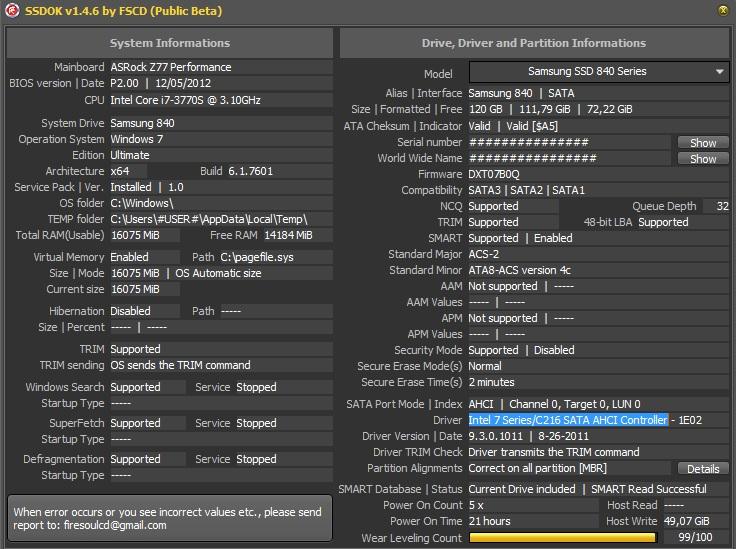Click Driver Version 9.3.0.1011 value
The height and width of the screenshot is (549, 736).
pos(496,436)
